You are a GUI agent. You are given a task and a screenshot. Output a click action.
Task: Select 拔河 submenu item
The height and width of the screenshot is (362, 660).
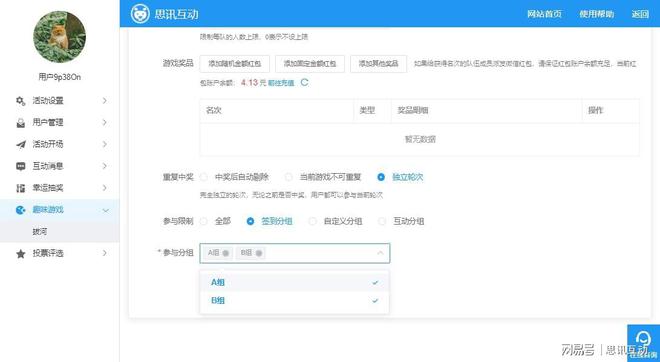[59, 232]
